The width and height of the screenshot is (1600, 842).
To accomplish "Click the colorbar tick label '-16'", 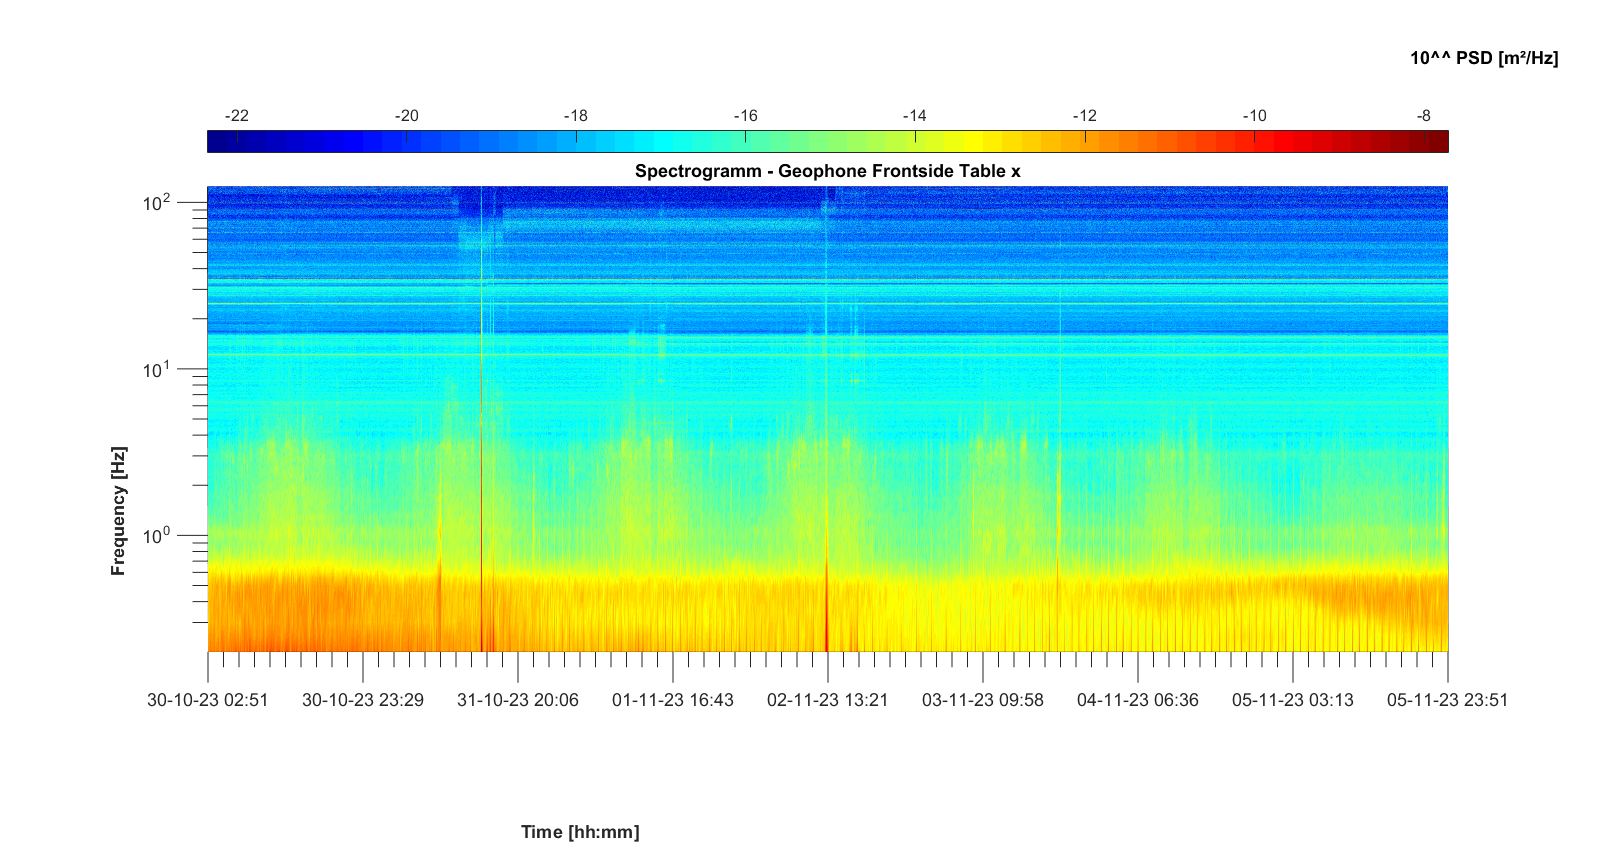I will pyautogui.click(x=746, y=116).
